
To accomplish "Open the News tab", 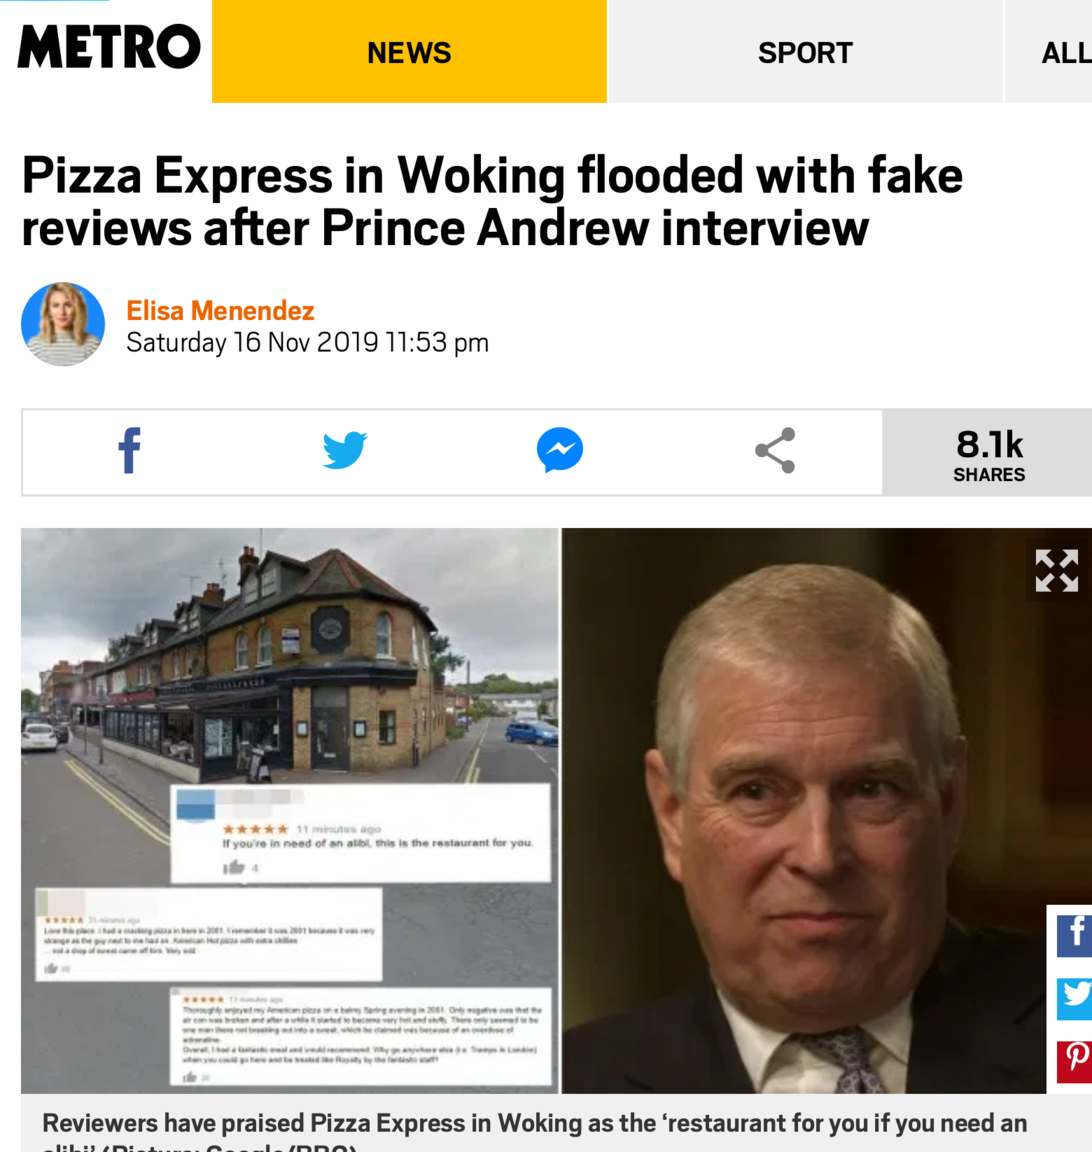I will (x=409, y=51).
